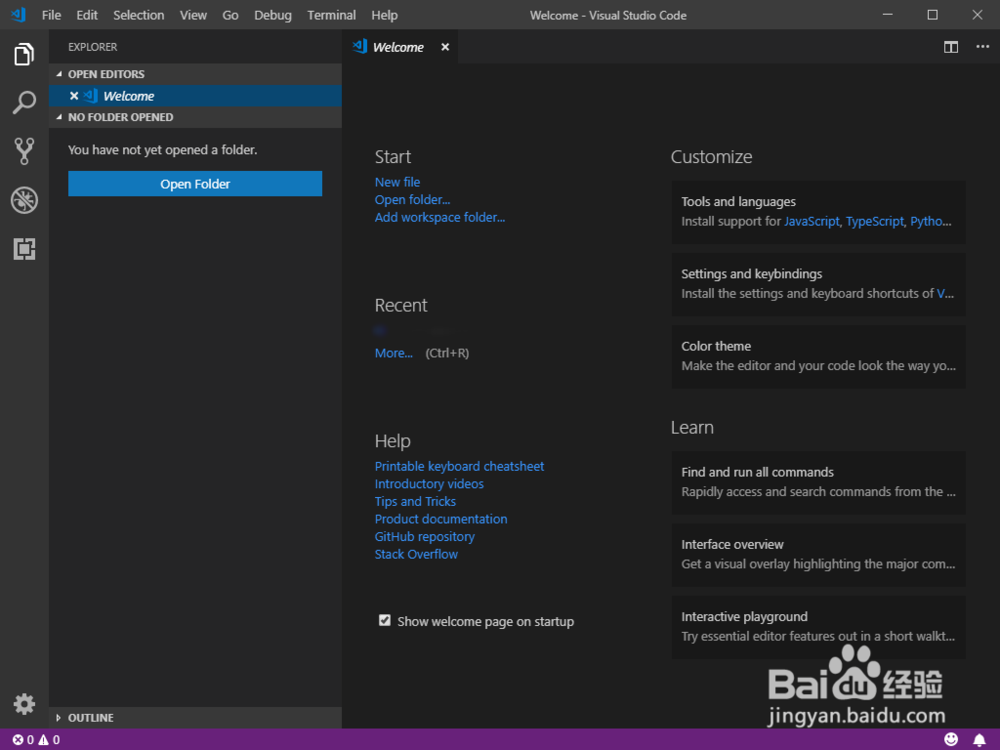This screenshot has width=1000, height=750.
Task: Close the Welcome tab
Action: pos(445,47)
